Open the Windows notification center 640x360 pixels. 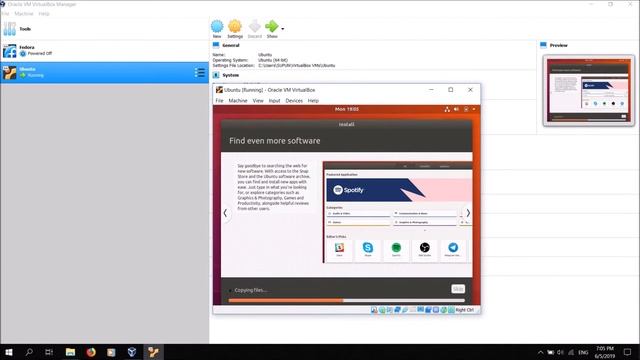pos(628,352)
